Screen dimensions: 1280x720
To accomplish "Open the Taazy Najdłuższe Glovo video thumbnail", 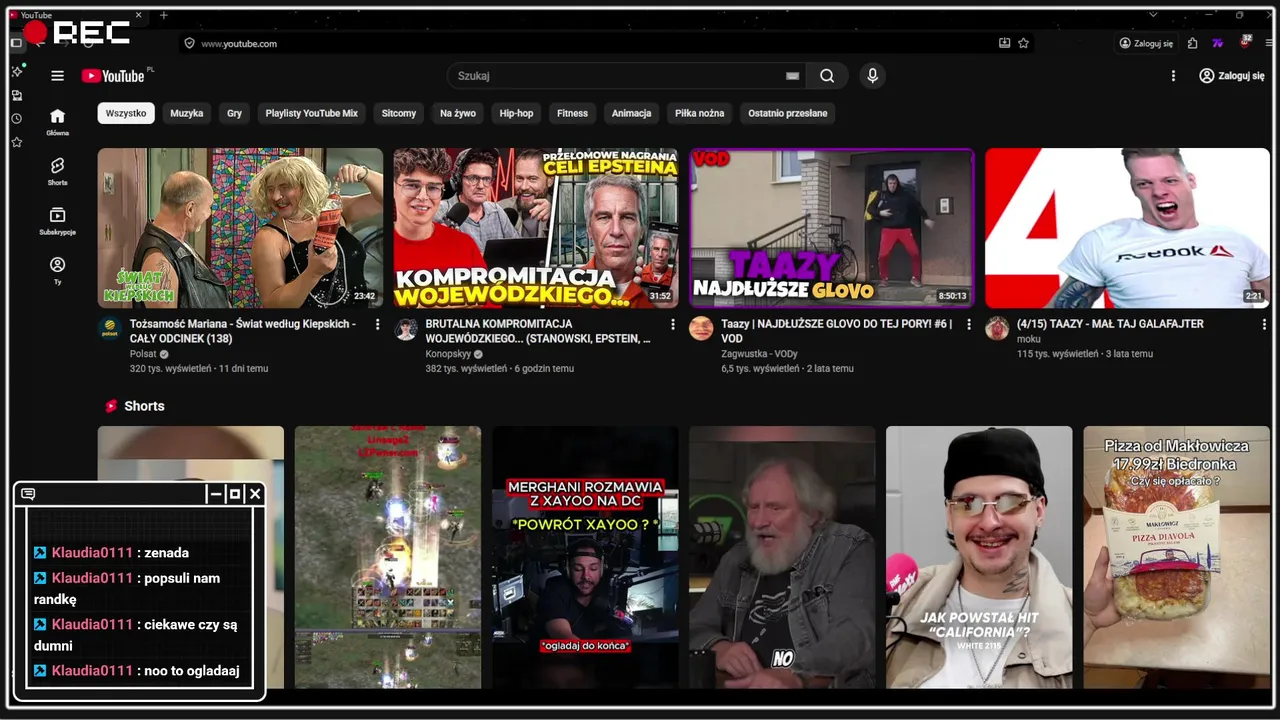I will tap(832, 228).
